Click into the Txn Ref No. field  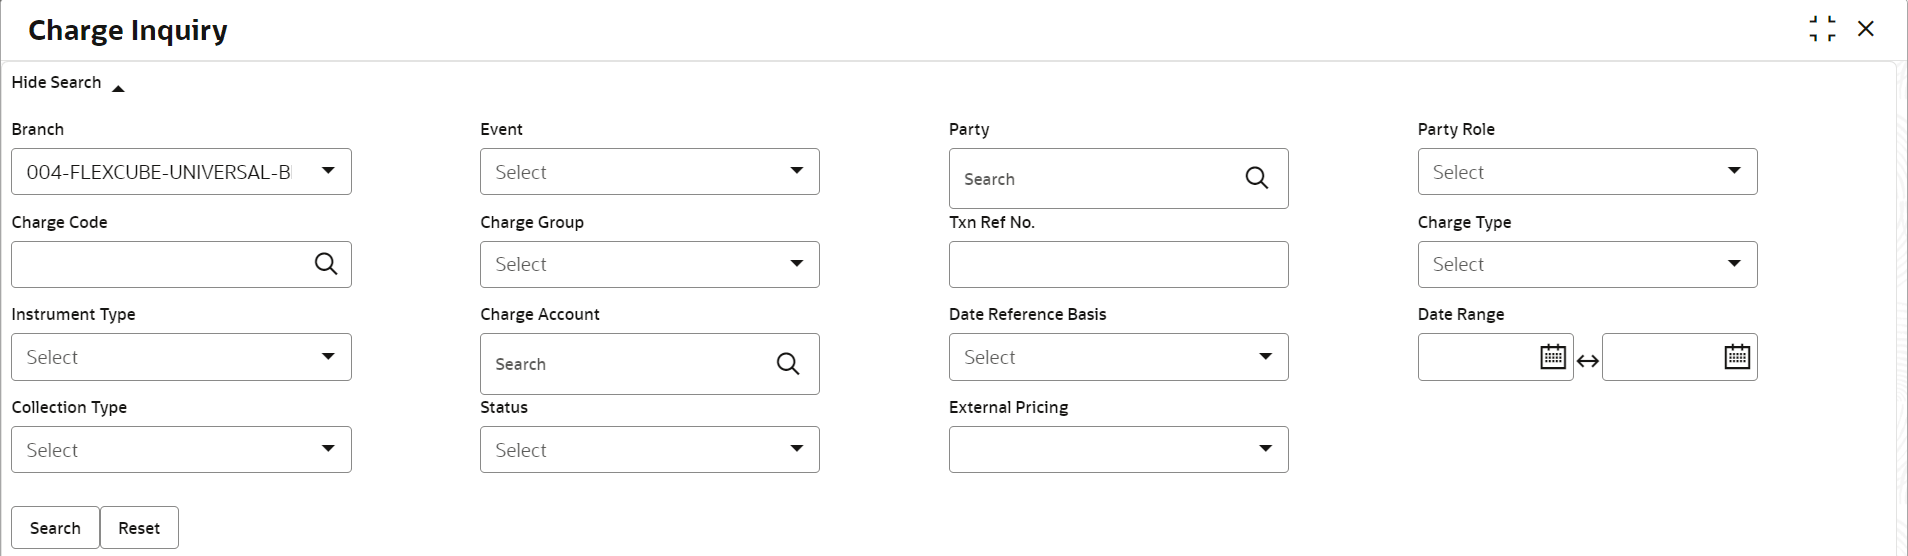[1118, 265]
